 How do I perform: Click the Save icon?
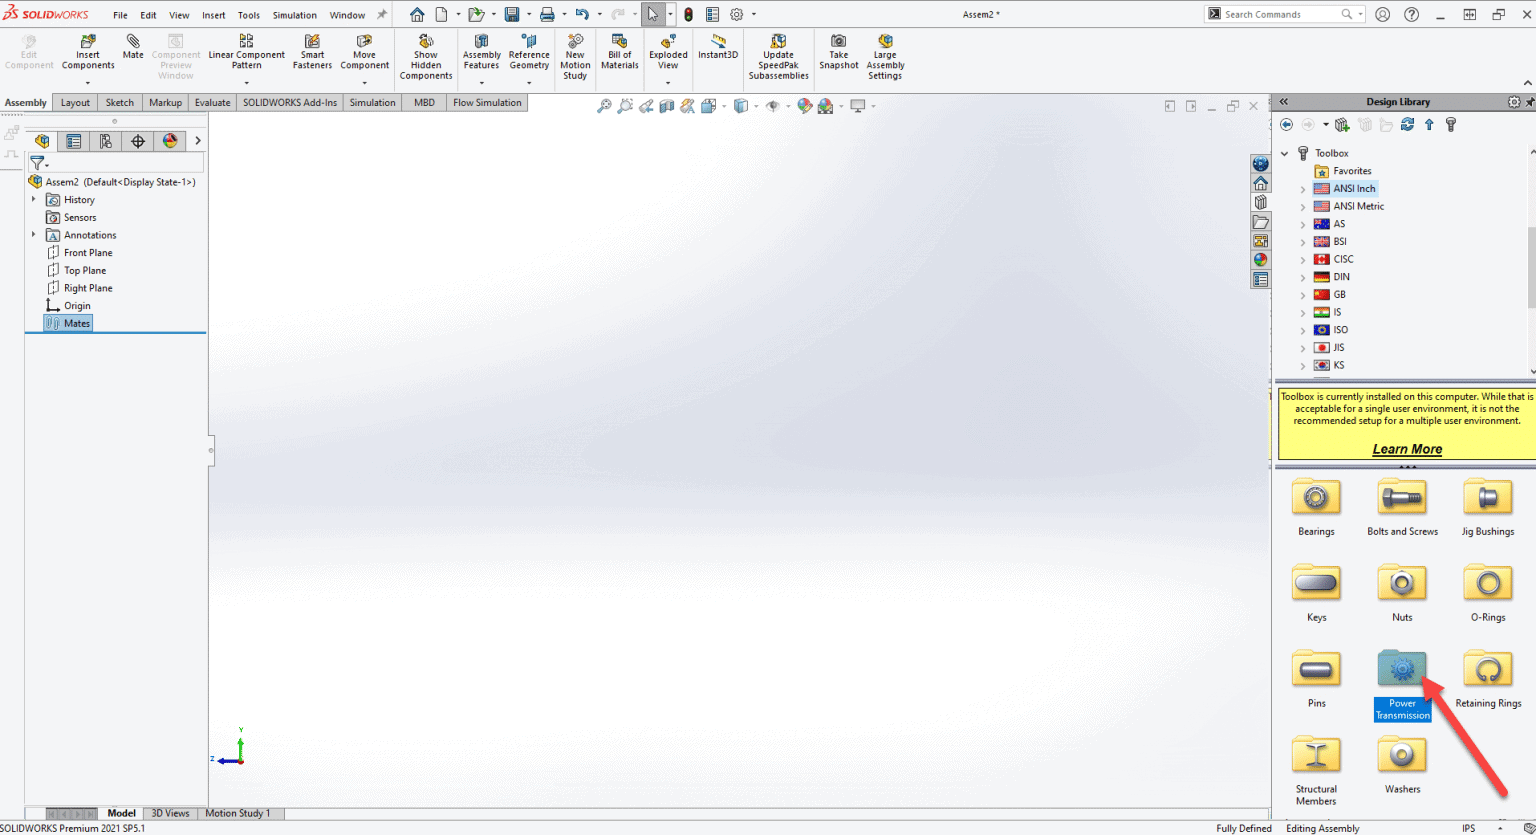512,14
